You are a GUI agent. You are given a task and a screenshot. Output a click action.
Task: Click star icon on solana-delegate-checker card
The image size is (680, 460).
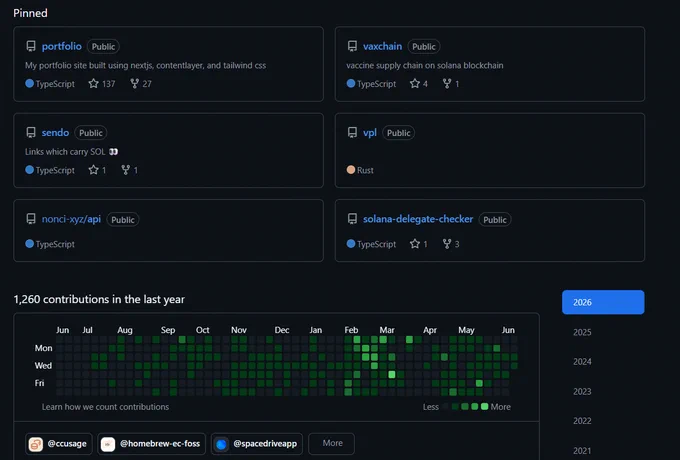coord(415,244)
